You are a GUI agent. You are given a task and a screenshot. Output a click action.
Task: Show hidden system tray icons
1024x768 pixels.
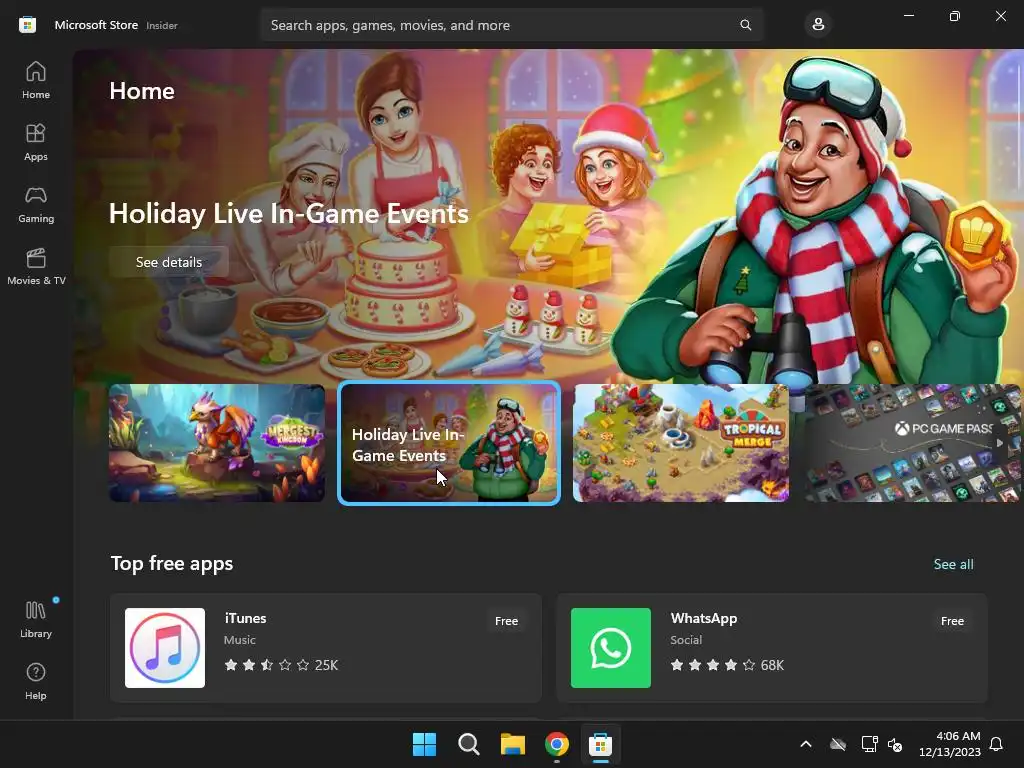coord(806,744)
